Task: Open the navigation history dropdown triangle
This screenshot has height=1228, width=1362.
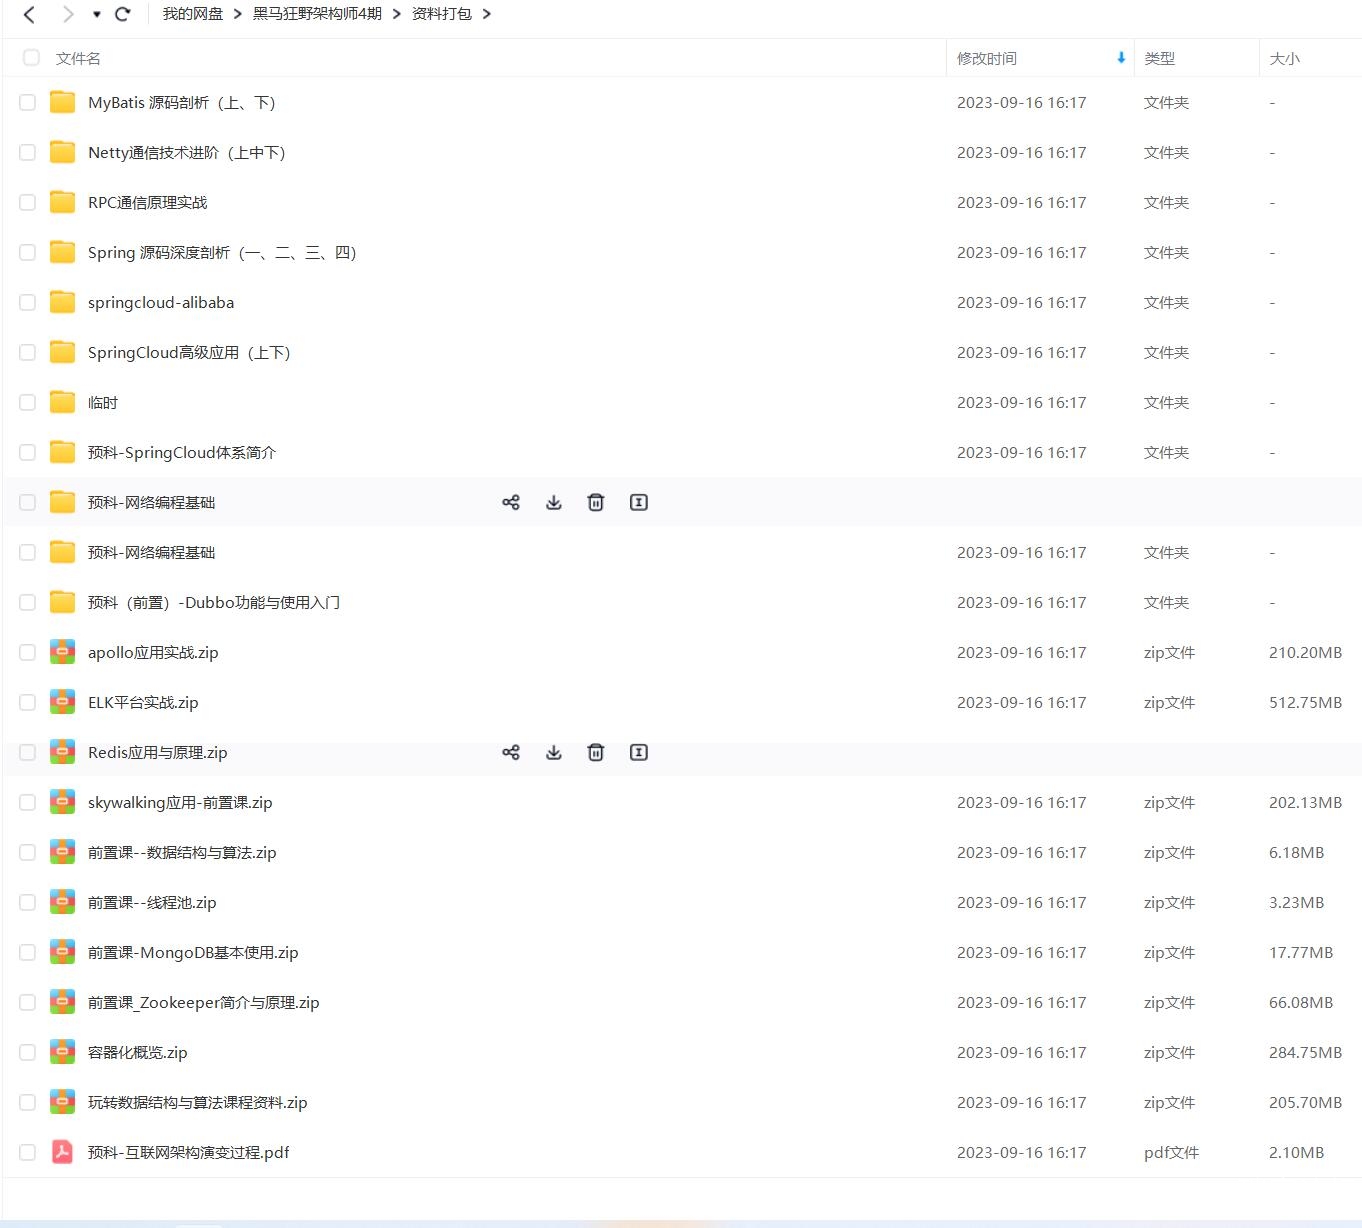Action: pos(97,14)
